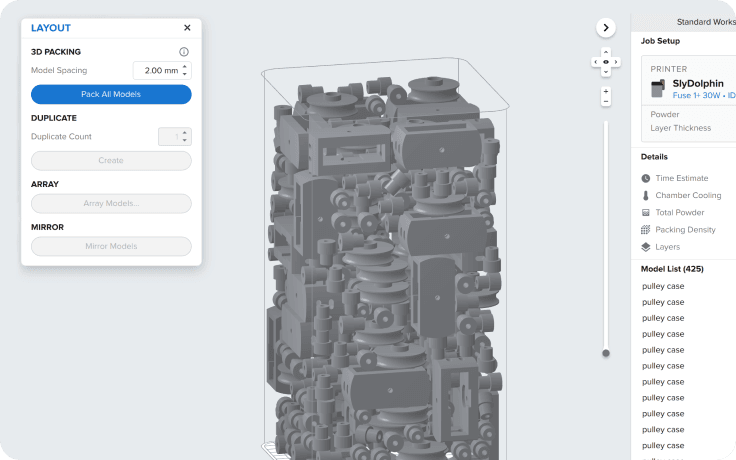Viewport: 736px width, 460px height.
Task: Select the SlyDolphin printer card
Action: tap(689, 99)
